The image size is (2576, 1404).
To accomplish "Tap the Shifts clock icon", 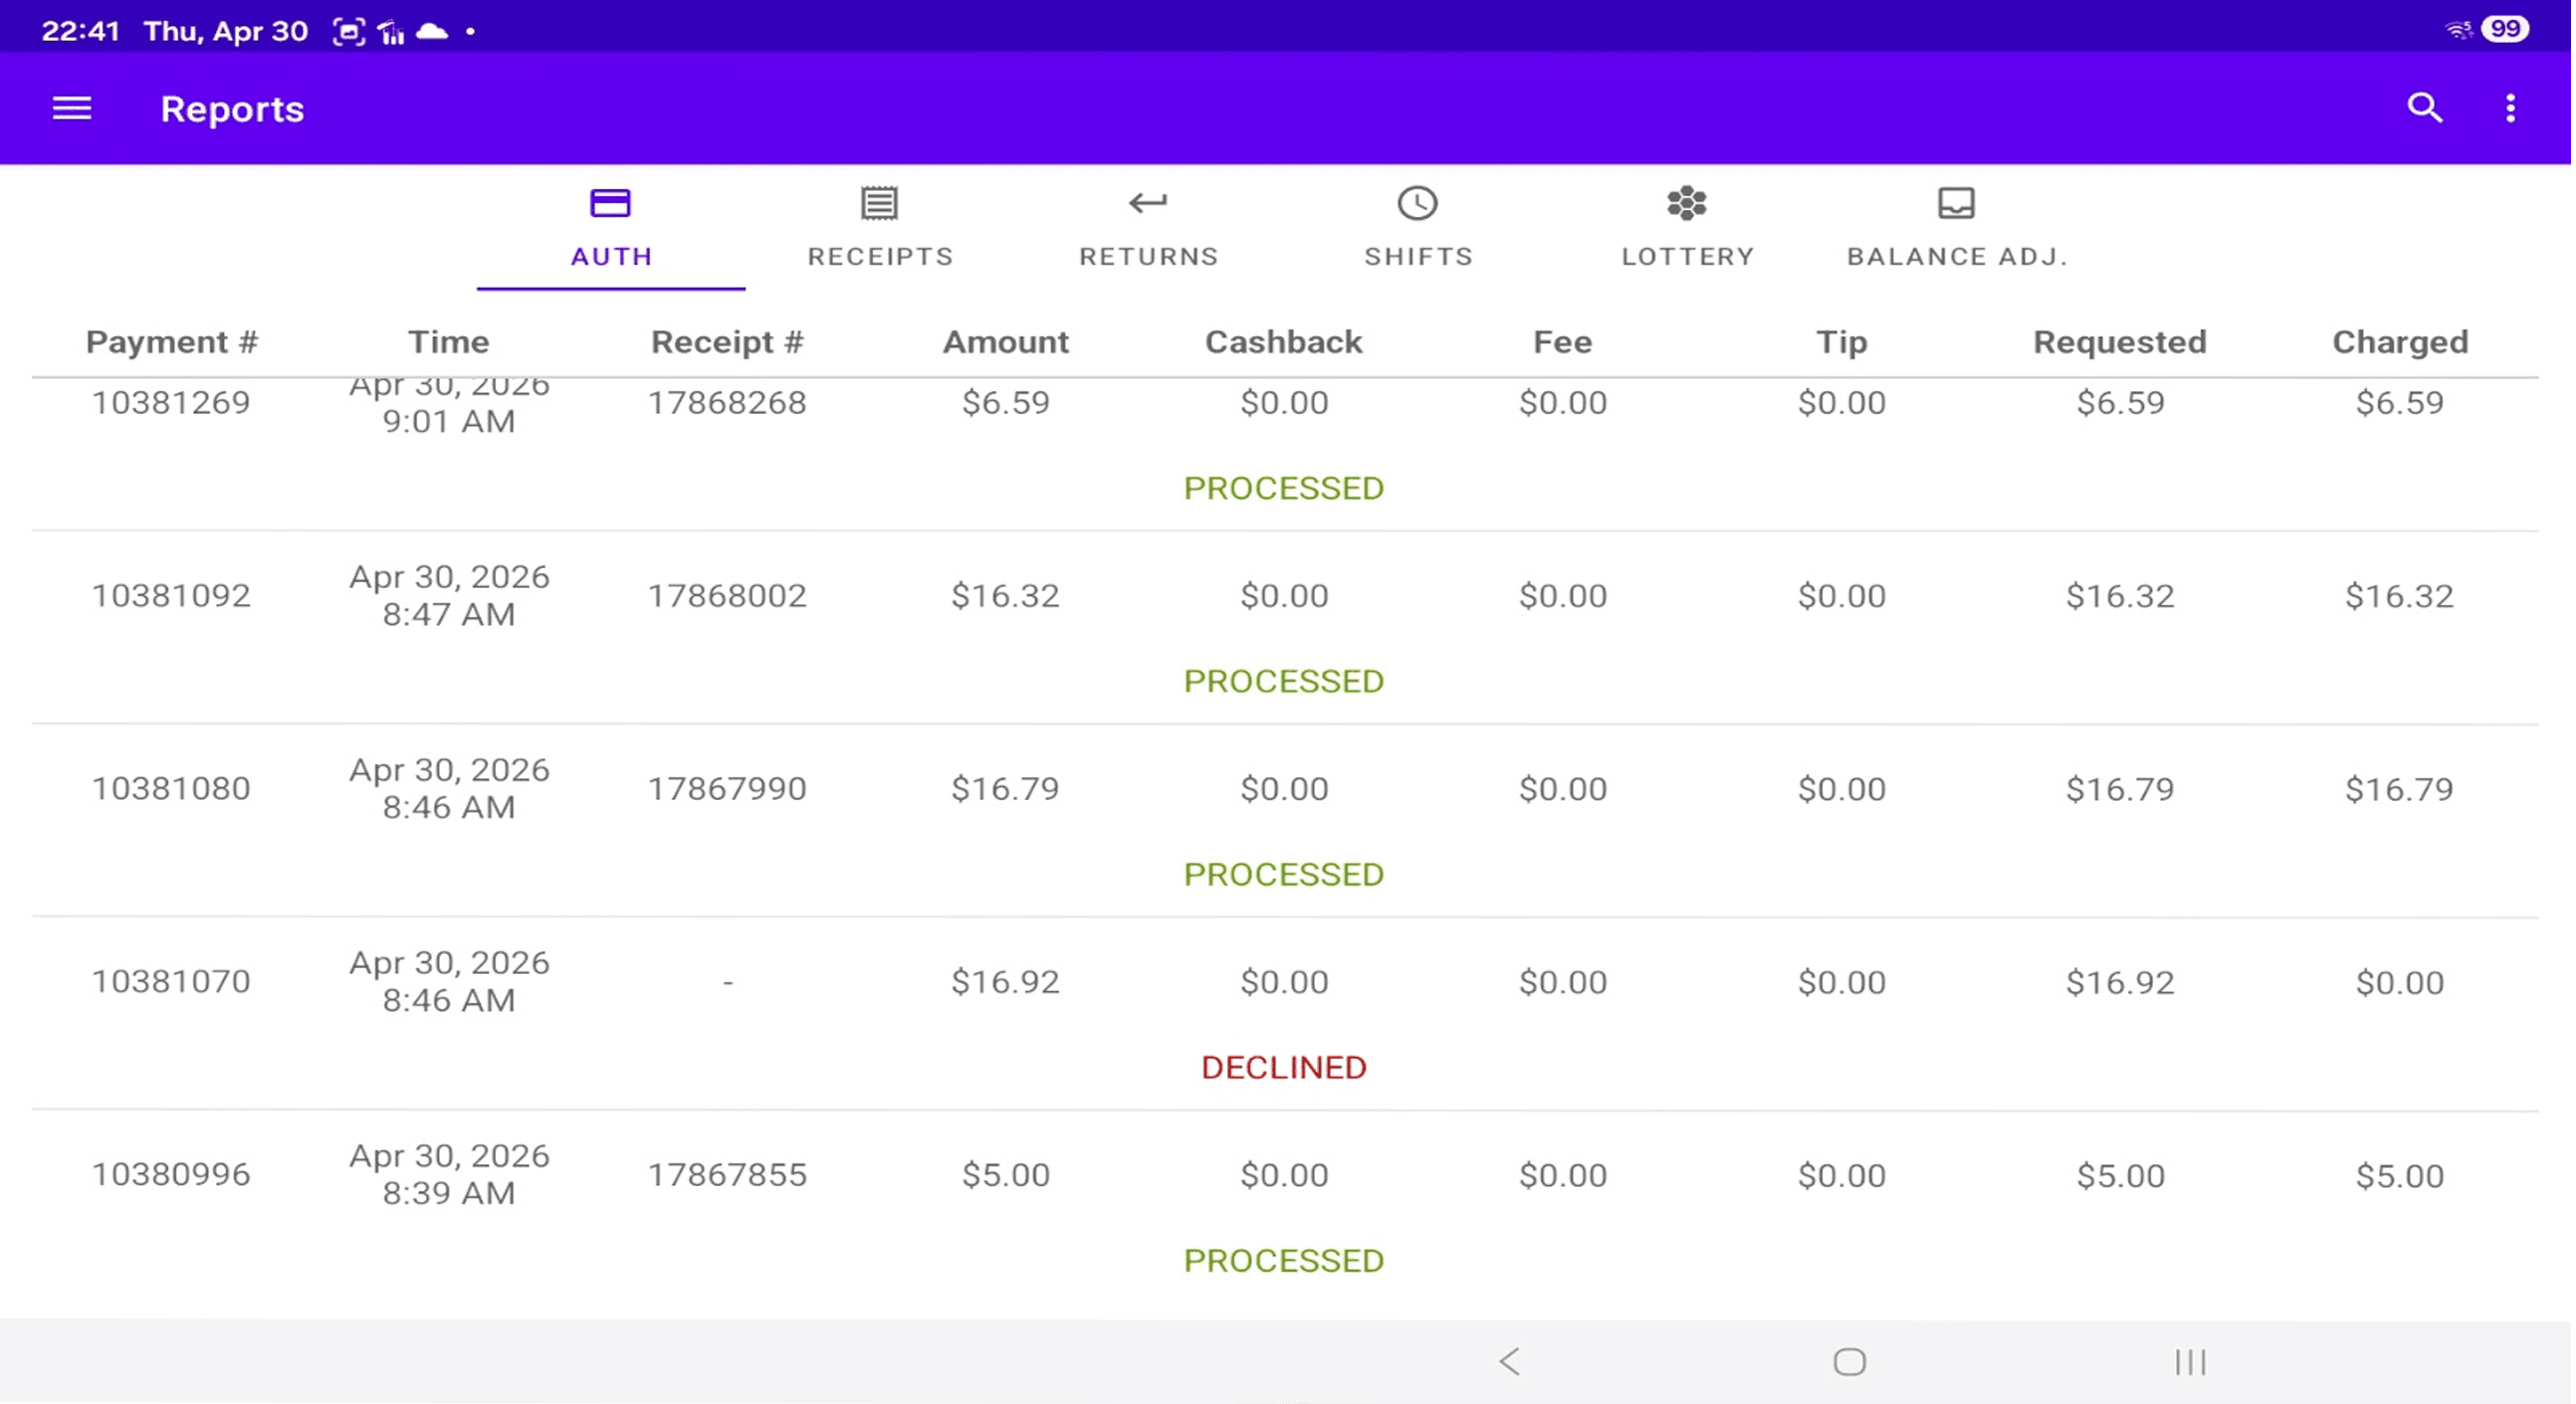I will (1420, 204).
